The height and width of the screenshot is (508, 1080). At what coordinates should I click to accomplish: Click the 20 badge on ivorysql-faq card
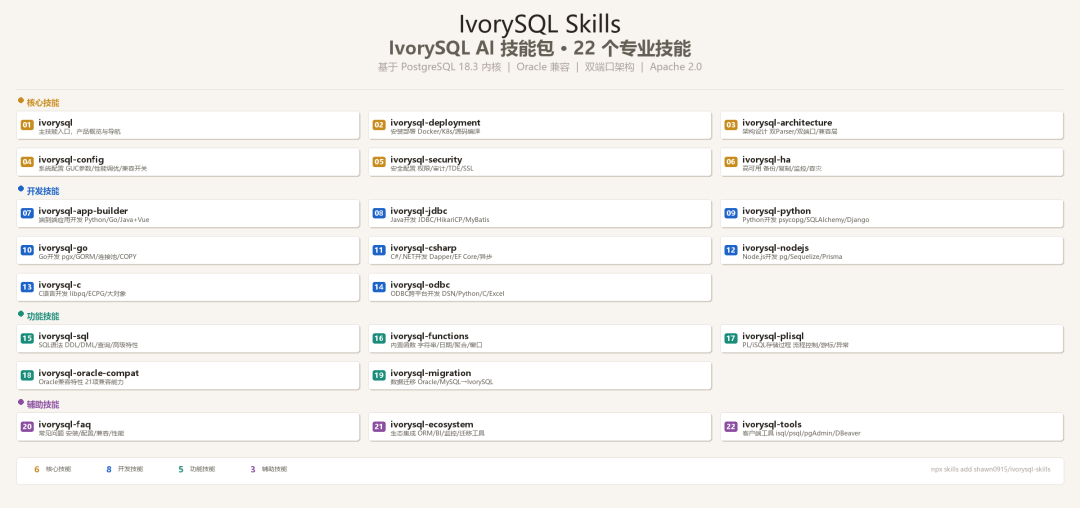27,427
